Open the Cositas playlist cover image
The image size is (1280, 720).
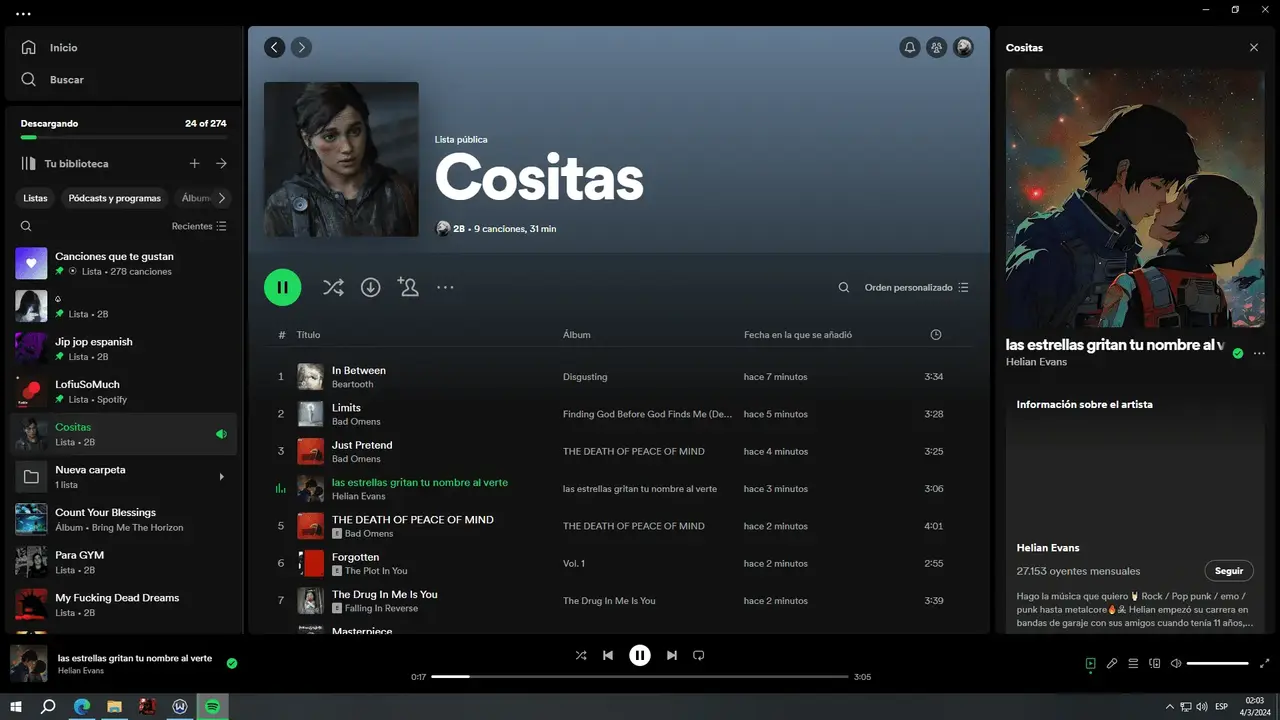341,159
